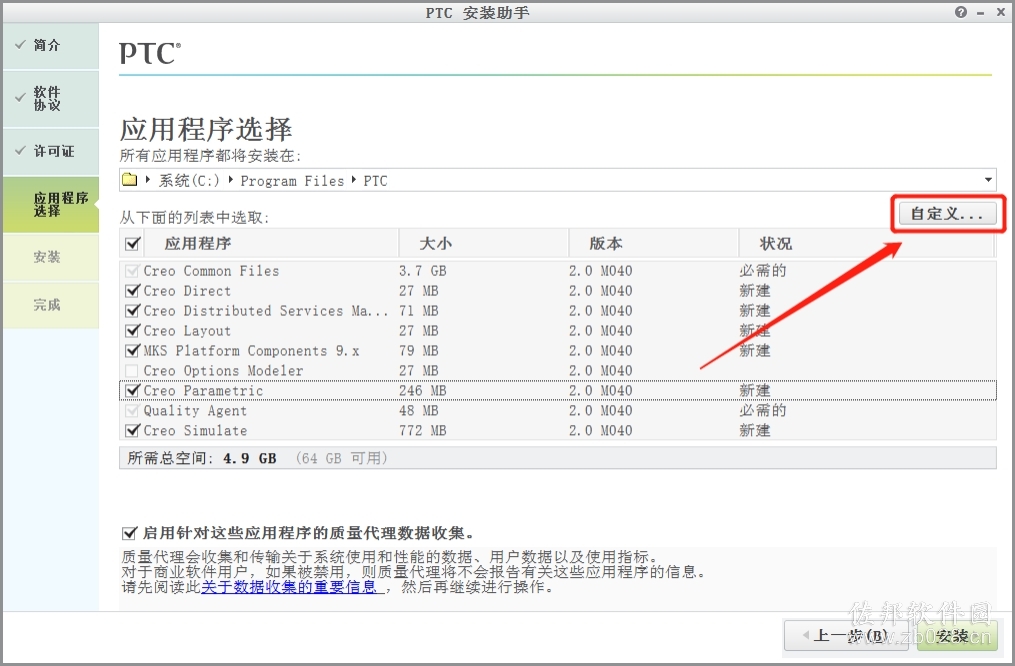The height and width of the screenshot is (666, 1015).
Task: Click MKS Platform Components 9.x name
Action: tap(251, 351)
